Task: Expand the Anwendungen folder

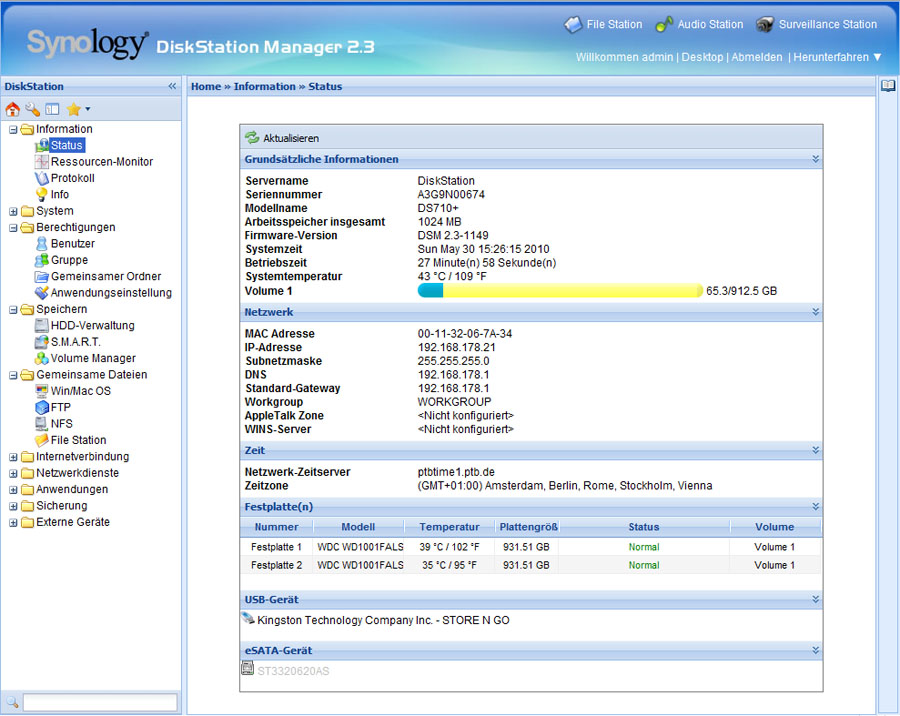Action: 13,490
